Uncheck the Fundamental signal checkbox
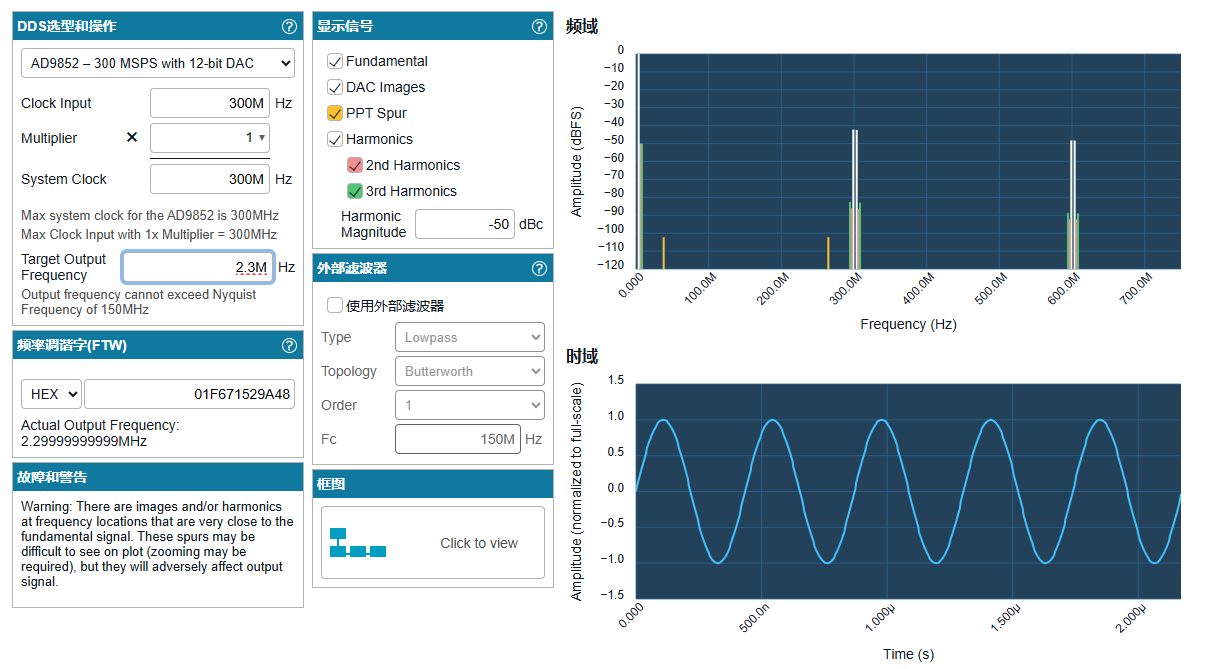Screen dimensions: 1228x669 tap(335, 62)
